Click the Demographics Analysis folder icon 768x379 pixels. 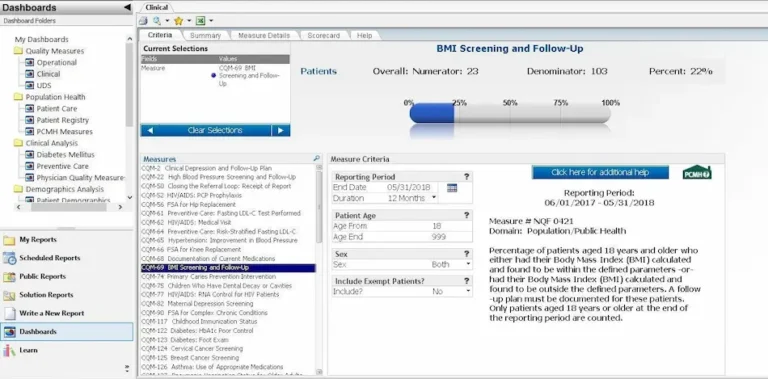pos(18,189)
